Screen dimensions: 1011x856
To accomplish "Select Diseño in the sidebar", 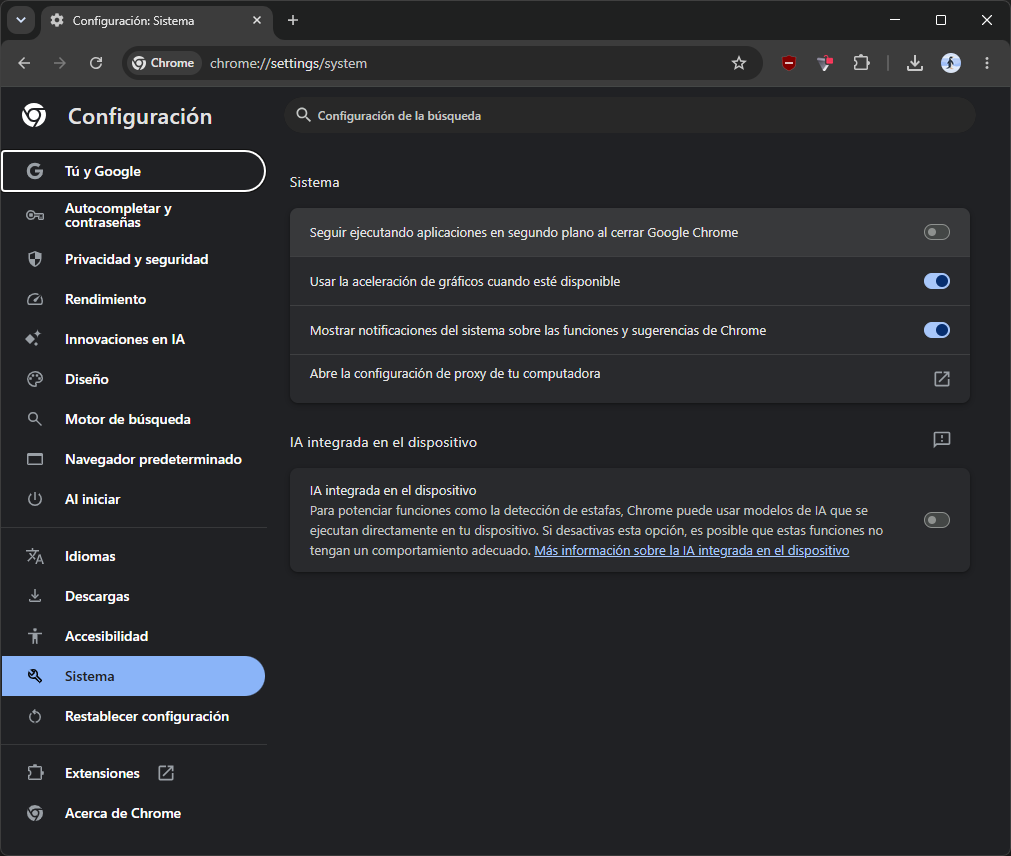I will (133, 379).
